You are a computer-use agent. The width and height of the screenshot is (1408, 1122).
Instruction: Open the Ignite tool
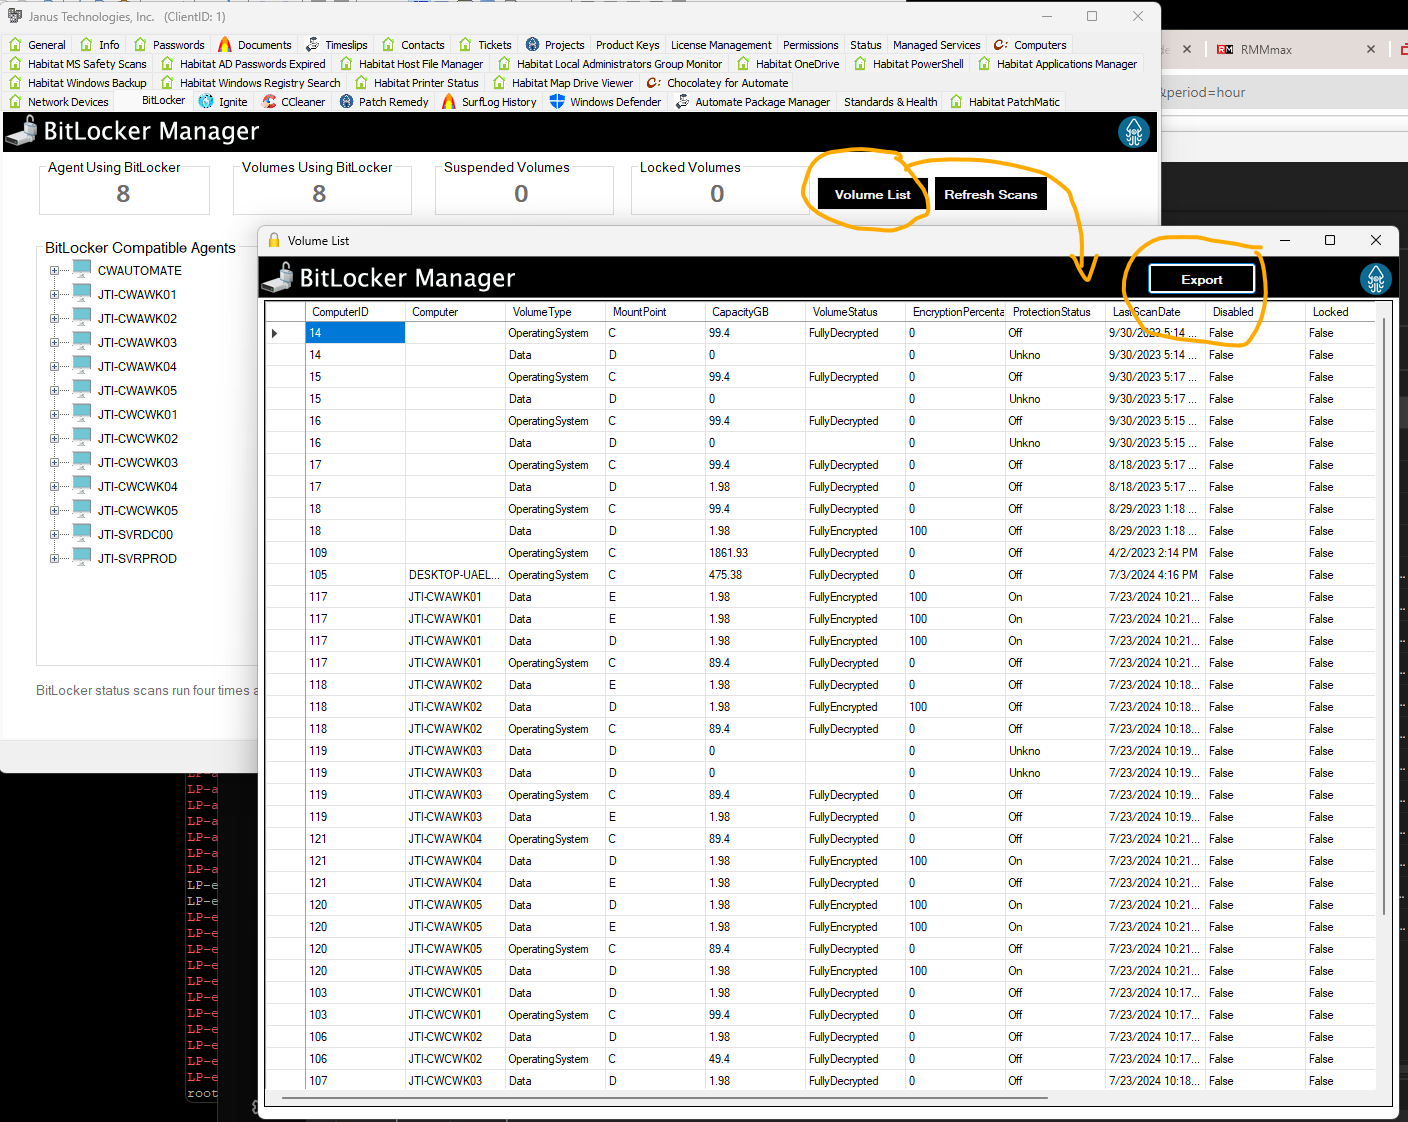pos(223,101)
